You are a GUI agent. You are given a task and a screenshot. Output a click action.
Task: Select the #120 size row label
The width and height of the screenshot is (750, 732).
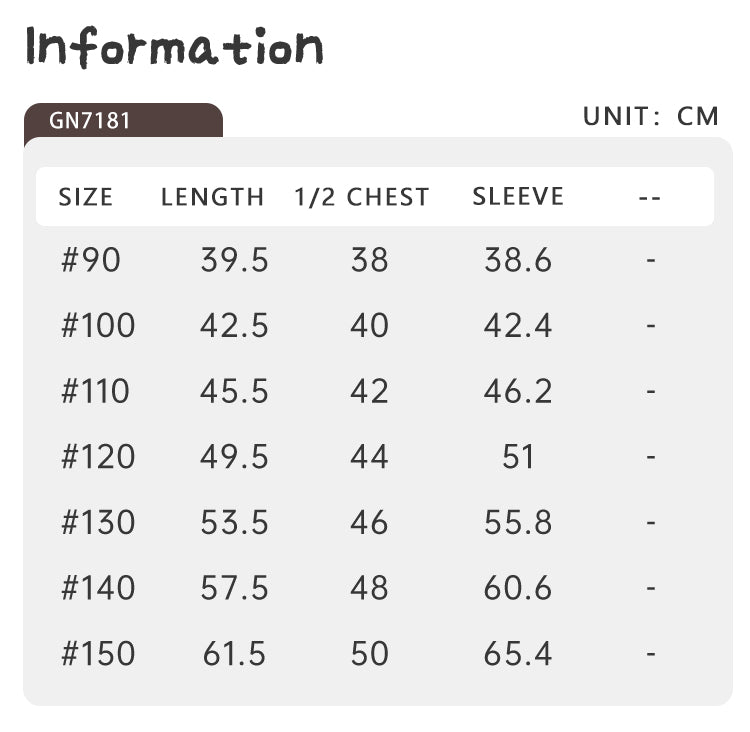pyautogui.click(x=98, y=456)
